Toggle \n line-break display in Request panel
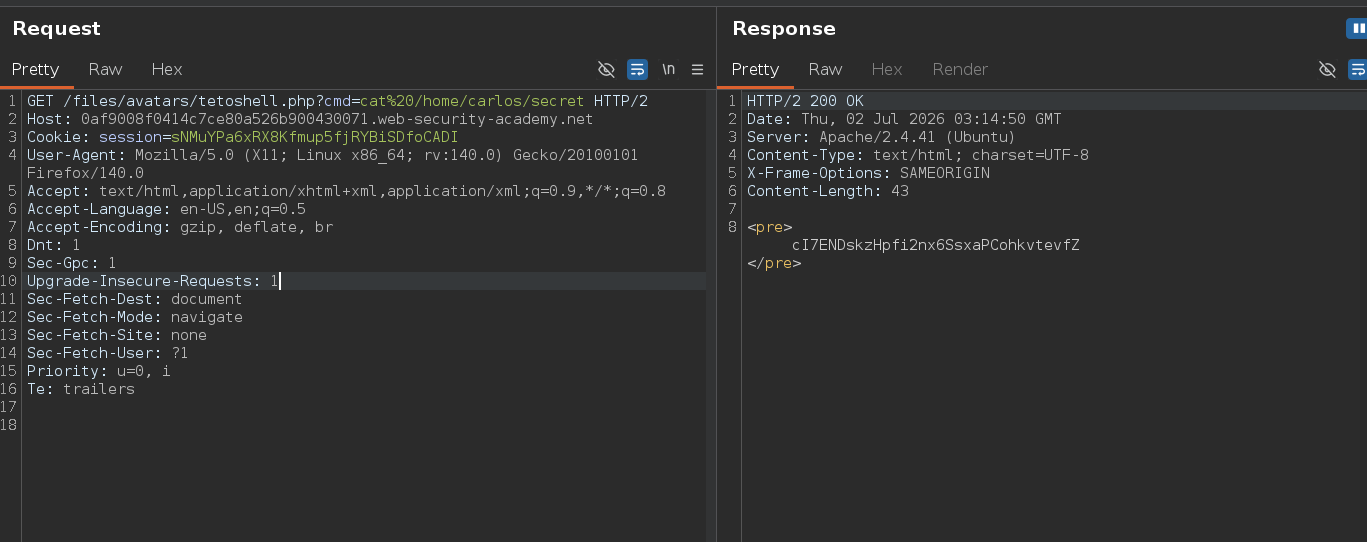Viewport: 1367px width, 542px height. point(668,69)
